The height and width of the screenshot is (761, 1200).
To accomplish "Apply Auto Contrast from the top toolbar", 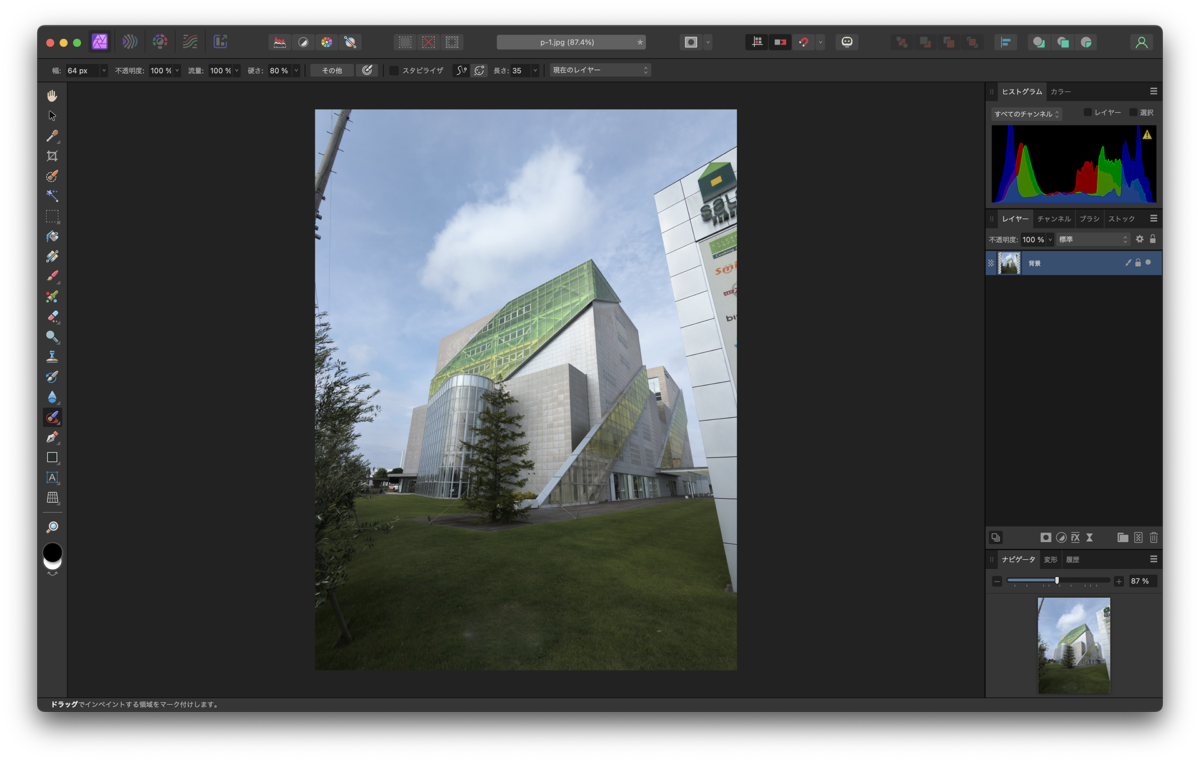I will (x=303, y=42).
